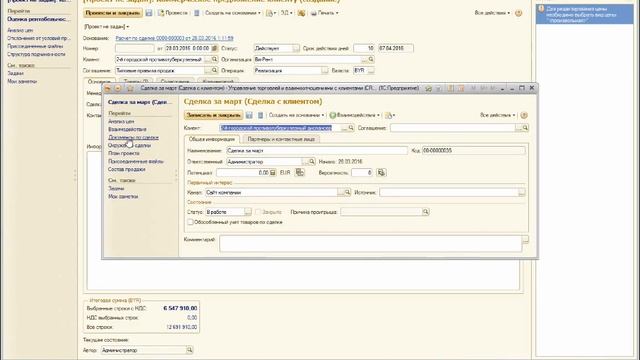The height and width of the screenshot is (360, 640).
Task: Open proposal window Создать на основании dropdown
Action: point(232,13)
